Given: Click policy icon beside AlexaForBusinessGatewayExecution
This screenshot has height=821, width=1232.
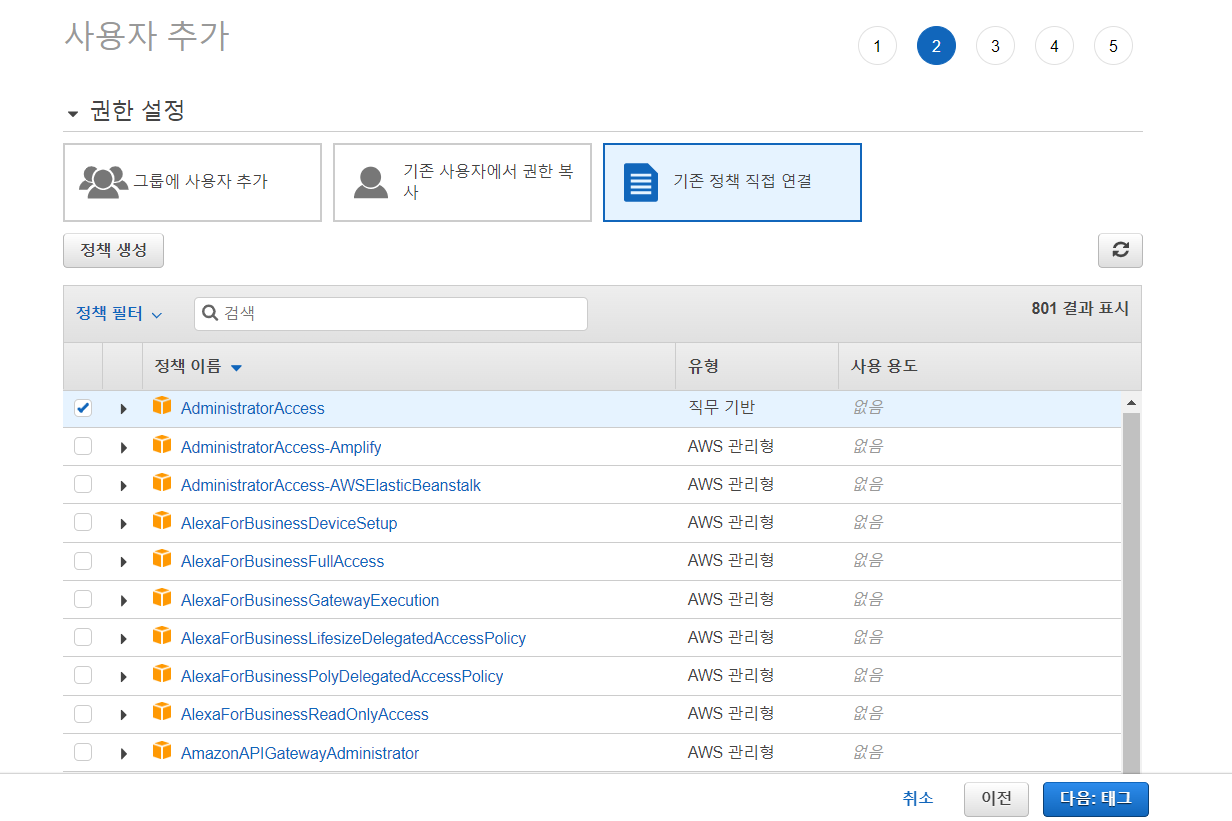Looking at the screenshot, I should [x=162, y=598].
